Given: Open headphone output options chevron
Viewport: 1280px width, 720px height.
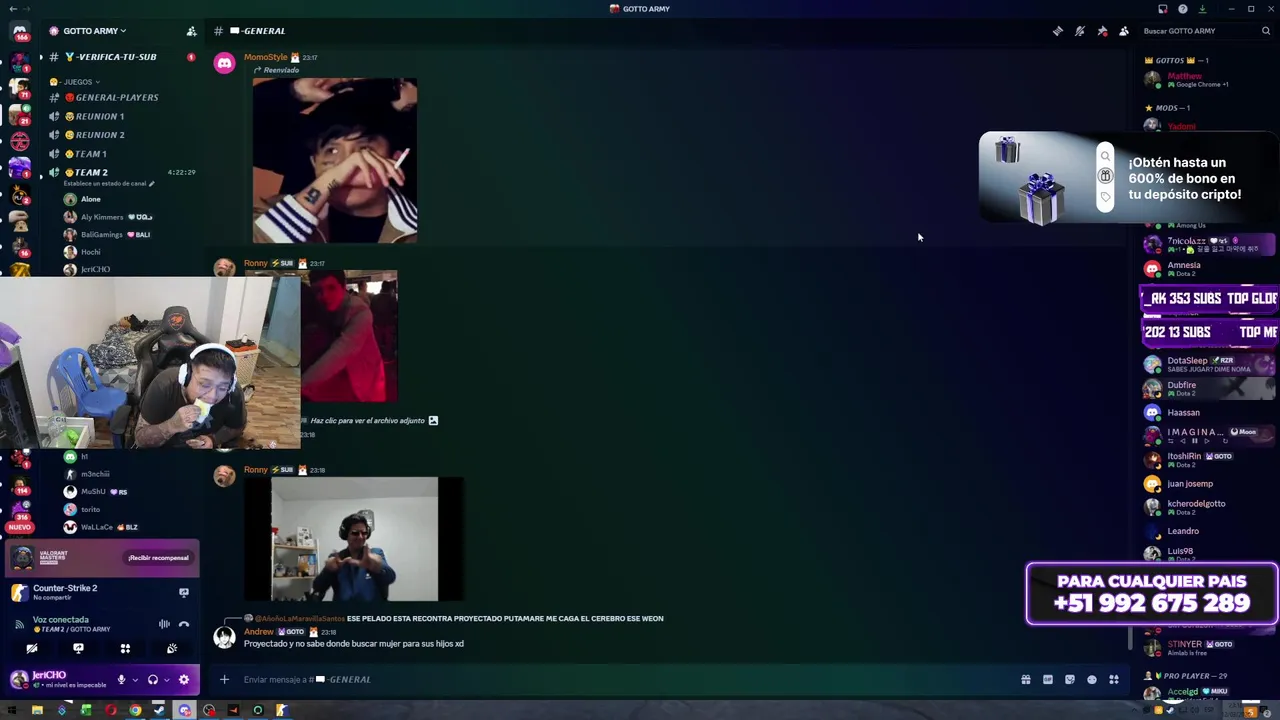Looking at the screenshot, I should pyautogui.click(x=165, y=680).
